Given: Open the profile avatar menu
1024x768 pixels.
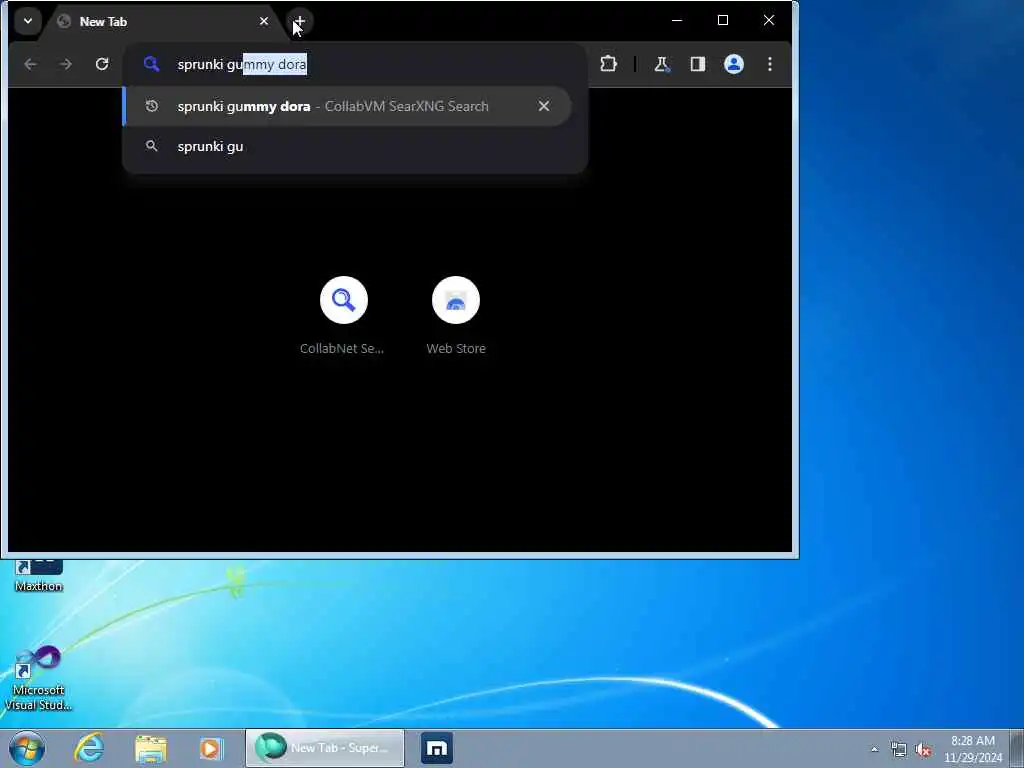Looking at the screenshot, I should (x=734, y=64).
